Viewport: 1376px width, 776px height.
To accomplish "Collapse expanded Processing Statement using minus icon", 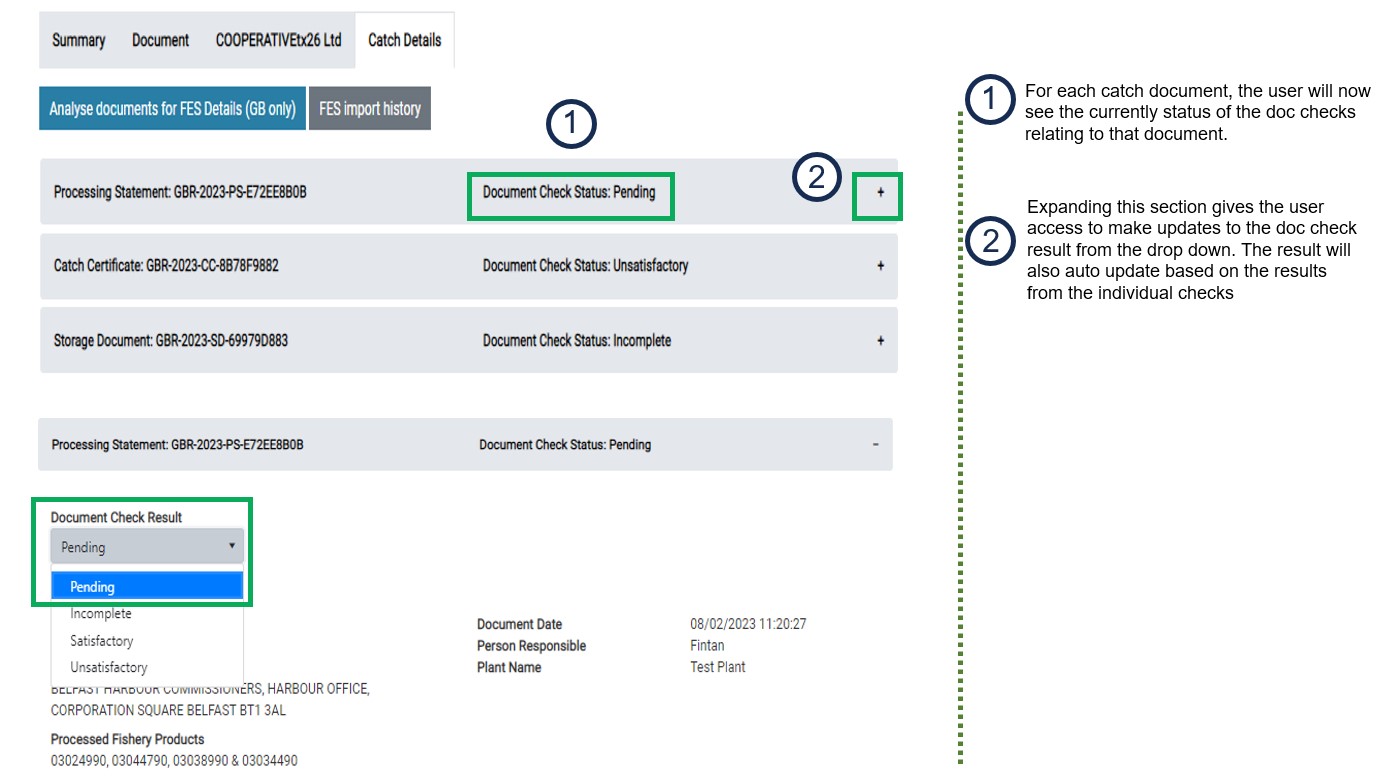I will 875,445.
